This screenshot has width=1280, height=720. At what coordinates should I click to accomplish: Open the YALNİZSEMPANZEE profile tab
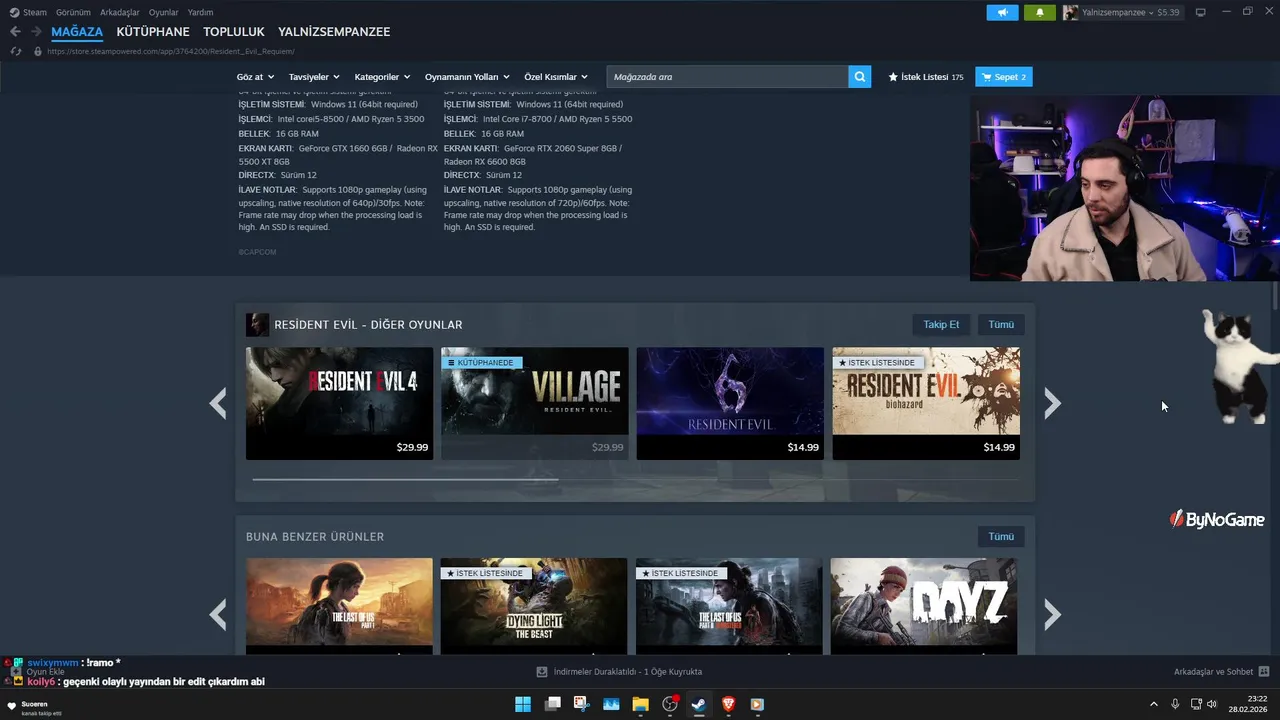coord(334,32)
